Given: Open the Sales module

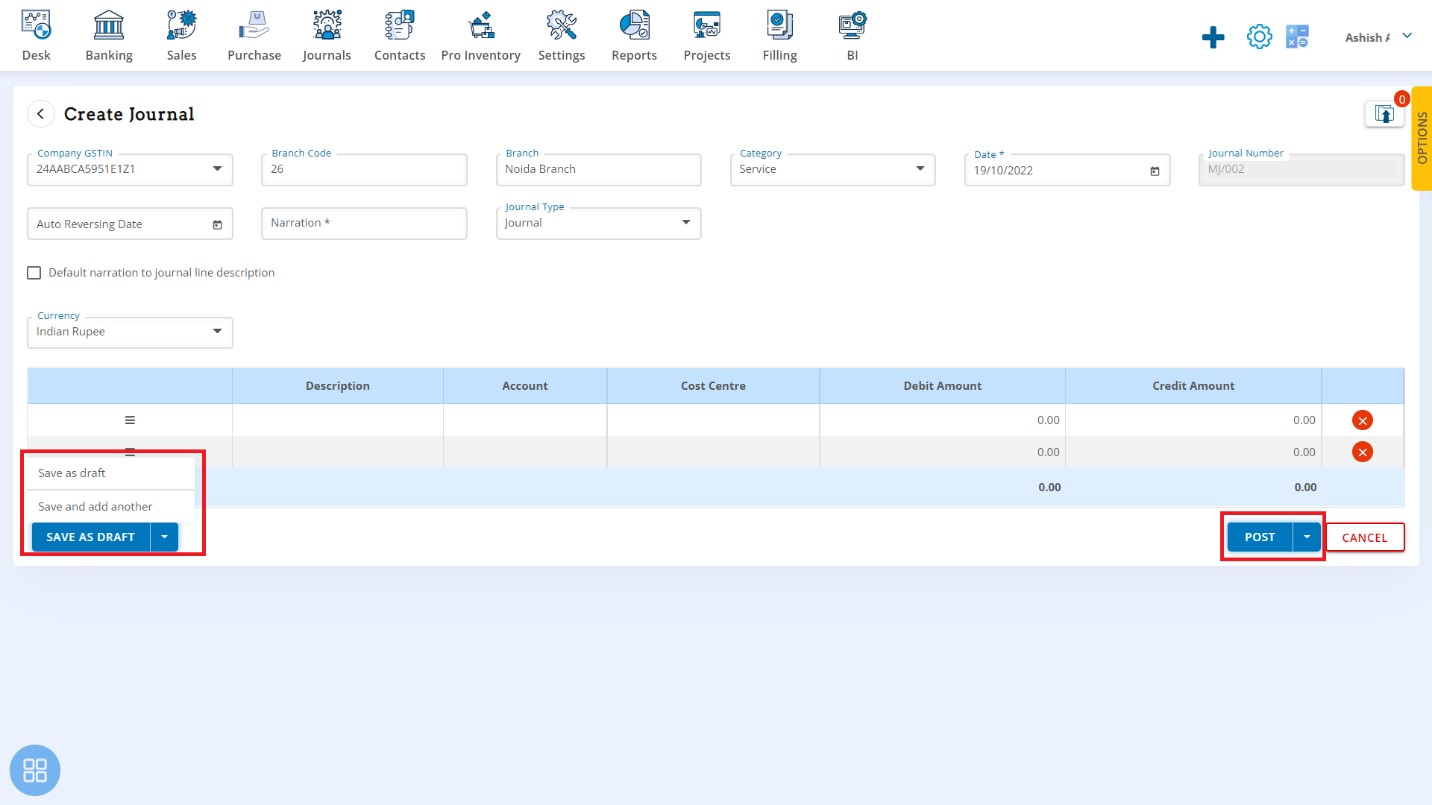Looking at the screenshot, I should (x=182, y=36).
